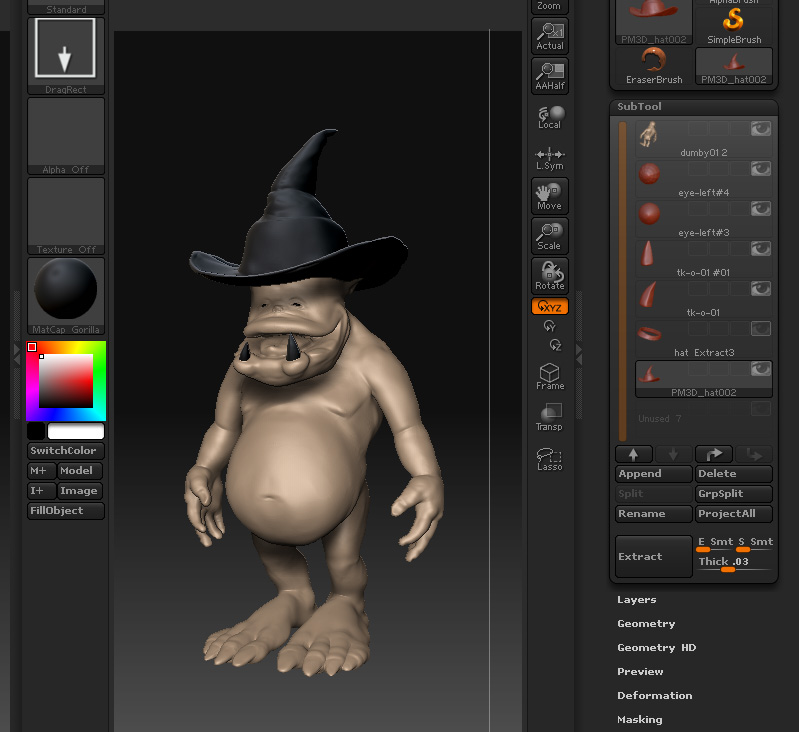Adjust the Thick .03 slider
Screen dimensions: 799x732
coord(734,563)
